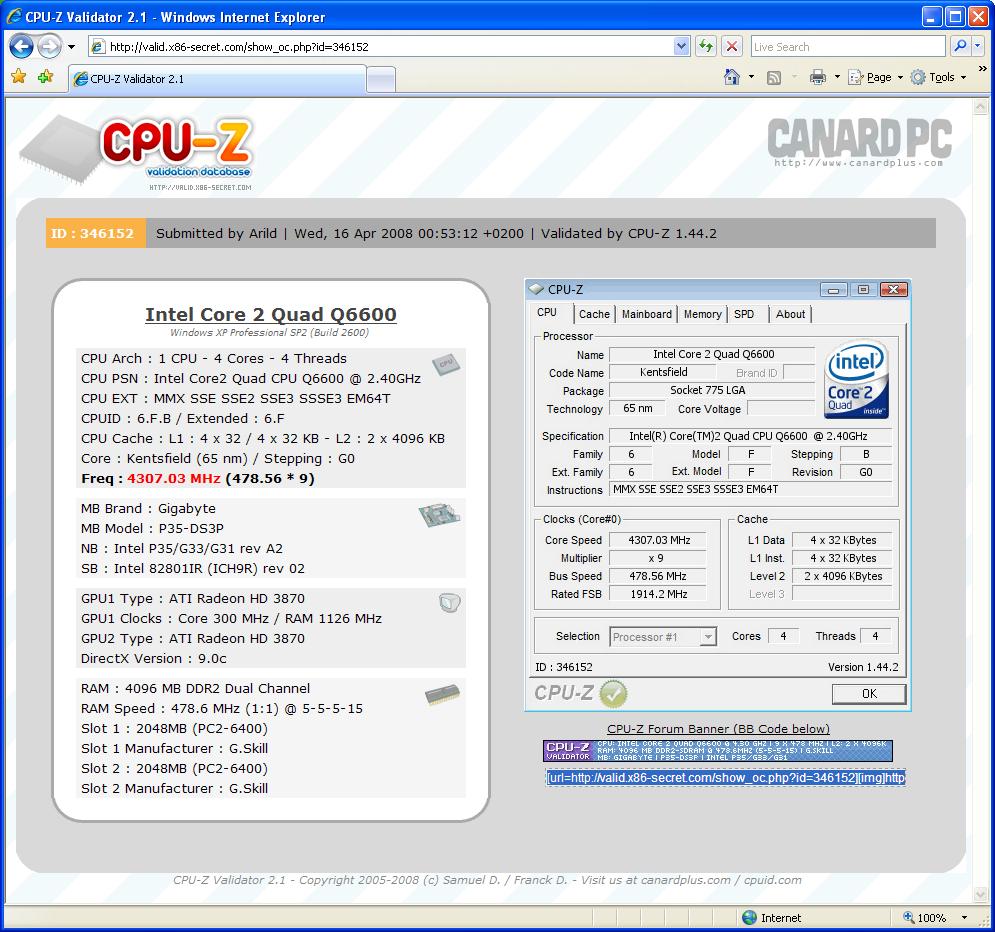Screen dimensions: 995x932
Task: Open the SPD tab
Action: pyautogui.click(x=744, y=314)
